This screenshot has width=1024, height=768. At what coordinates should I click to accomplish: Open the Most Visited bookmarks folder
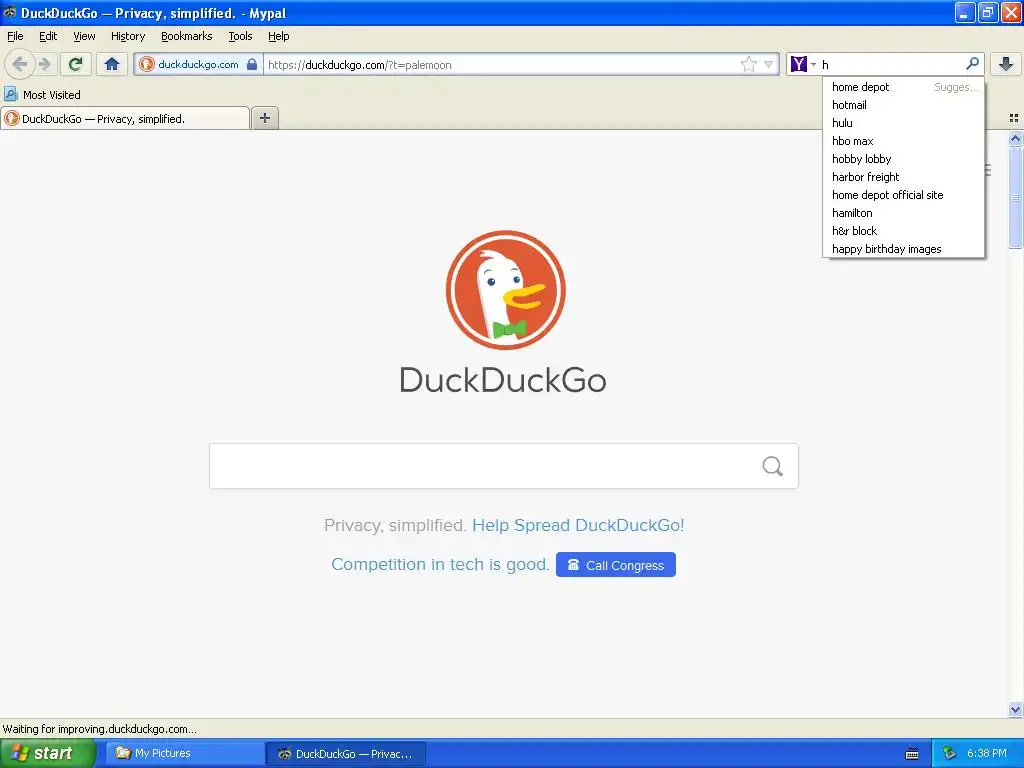coord(43,95)
